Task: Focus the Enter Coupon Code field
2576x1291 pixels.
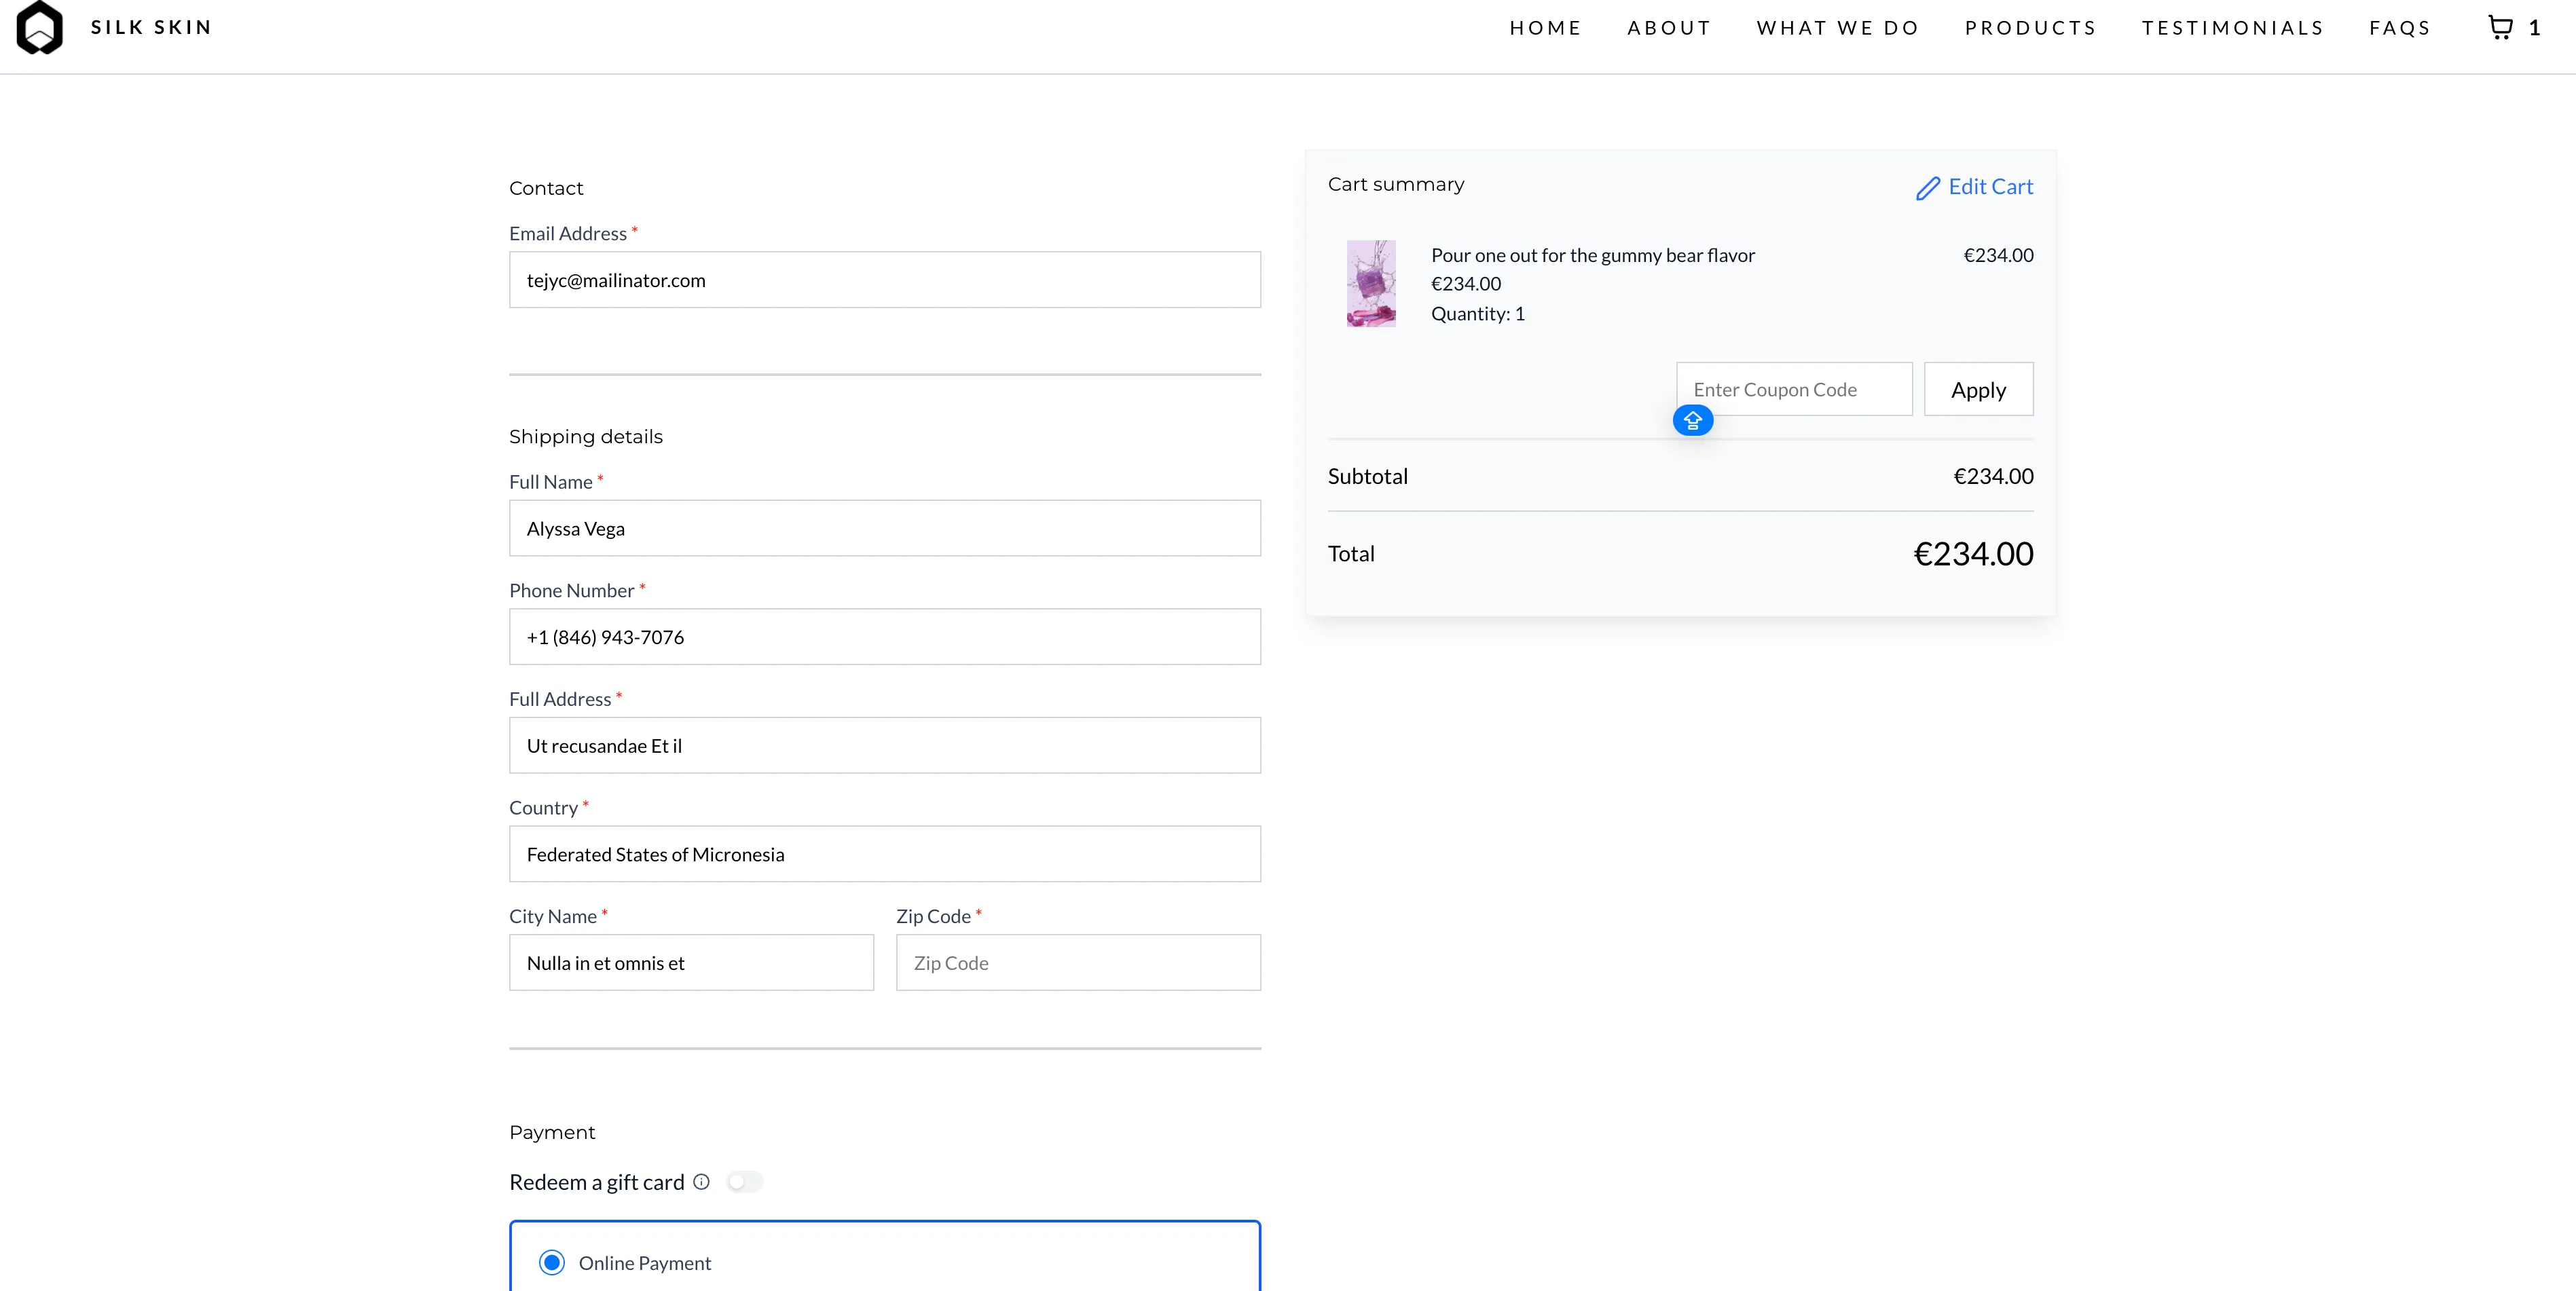Action: [1793, 390]
